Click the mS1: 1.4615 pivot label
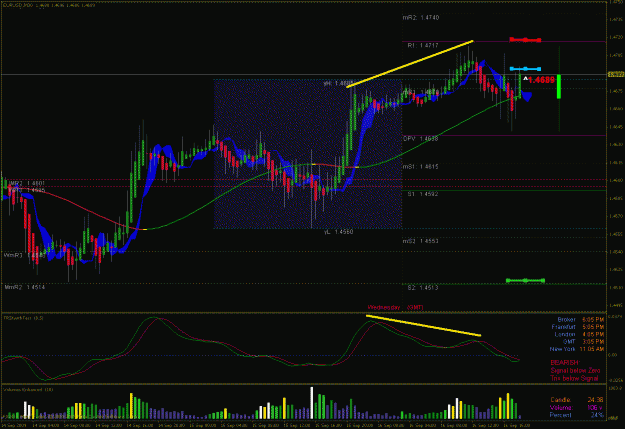 coord(421,167)
